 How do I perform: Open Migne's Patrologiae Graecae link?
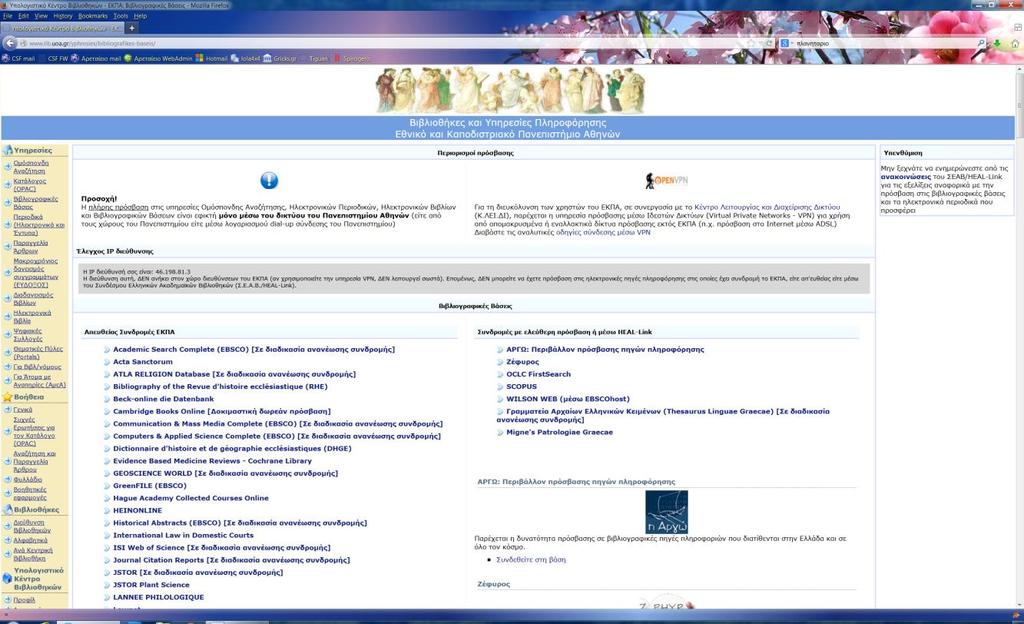(560, 432)
